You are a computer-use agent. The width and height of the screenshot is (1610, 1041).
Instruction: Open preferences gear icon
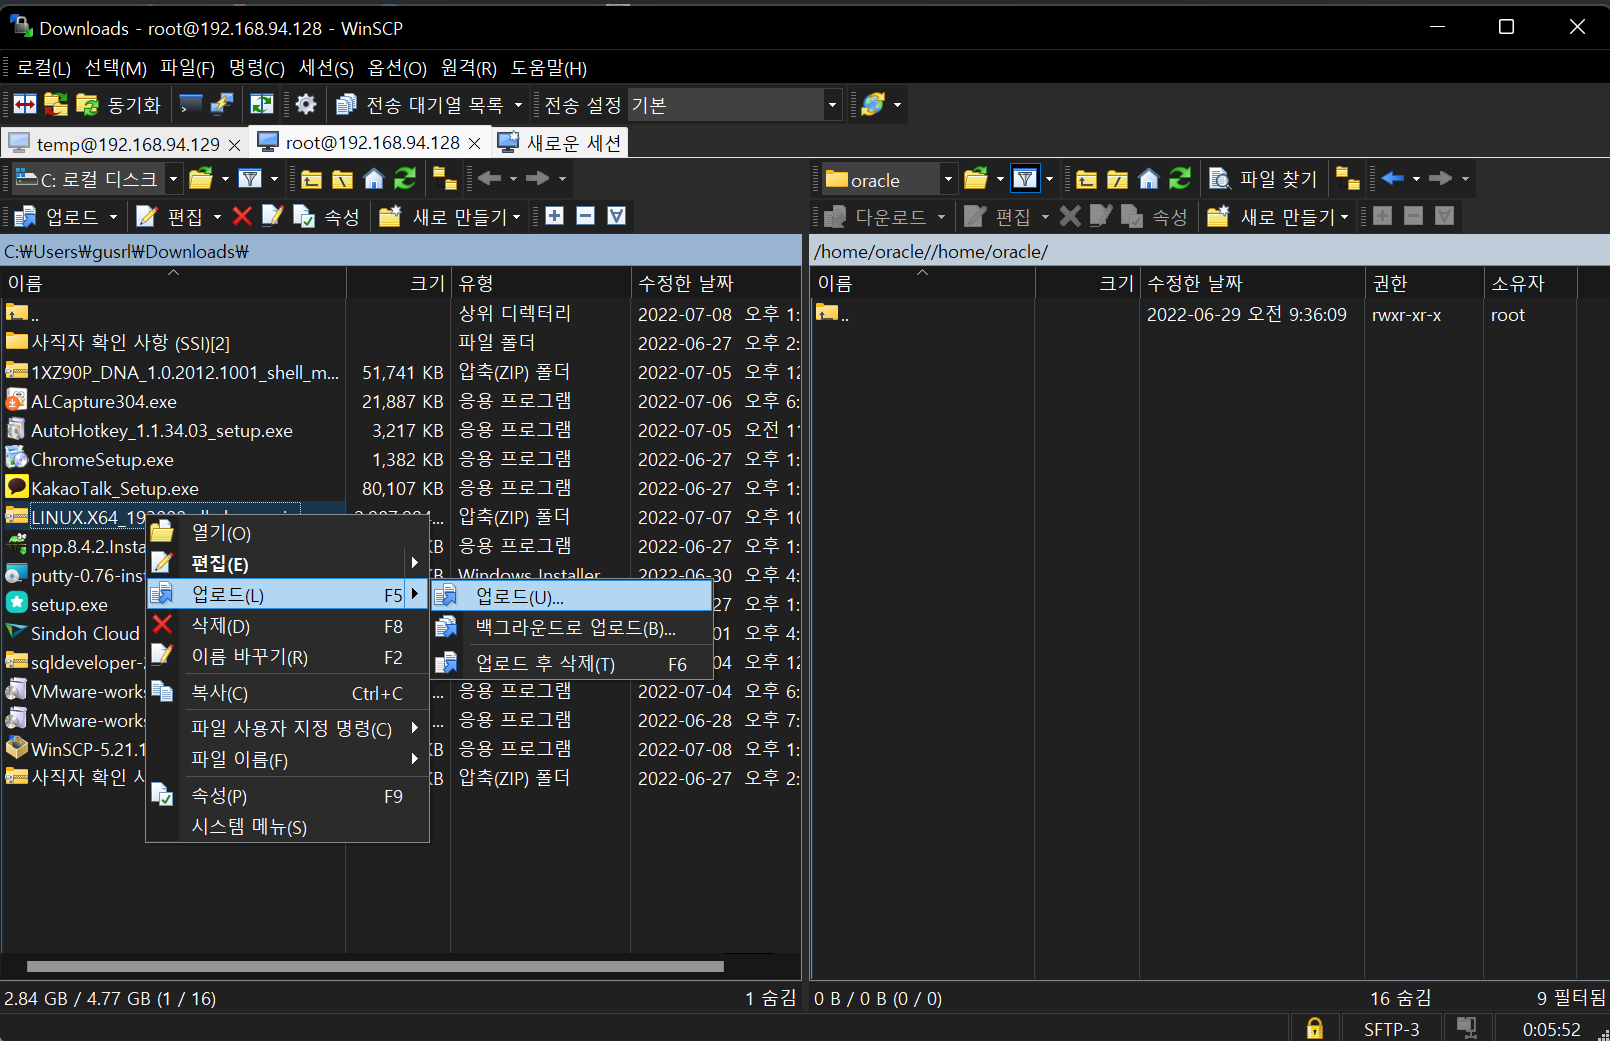[x=306, y=105]
